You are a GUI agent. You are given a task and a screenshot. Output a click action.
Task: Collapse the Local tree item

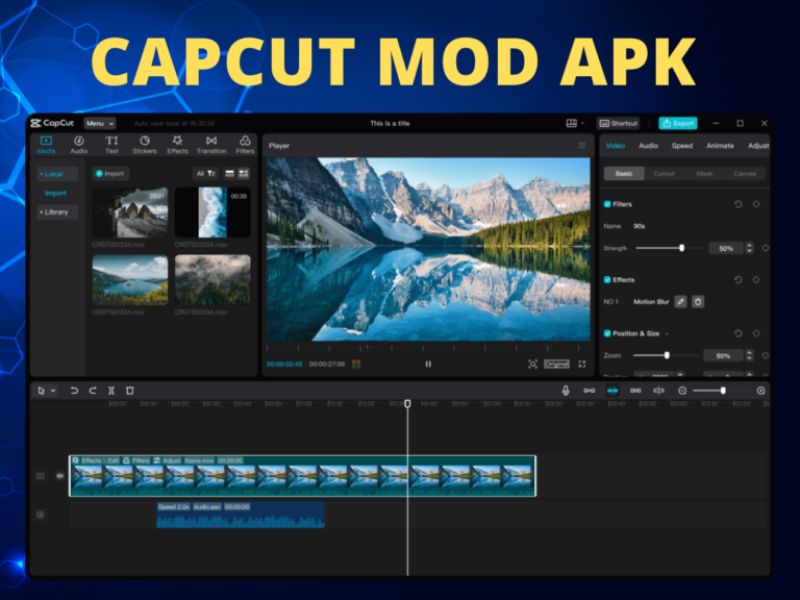tap(57, 174)
